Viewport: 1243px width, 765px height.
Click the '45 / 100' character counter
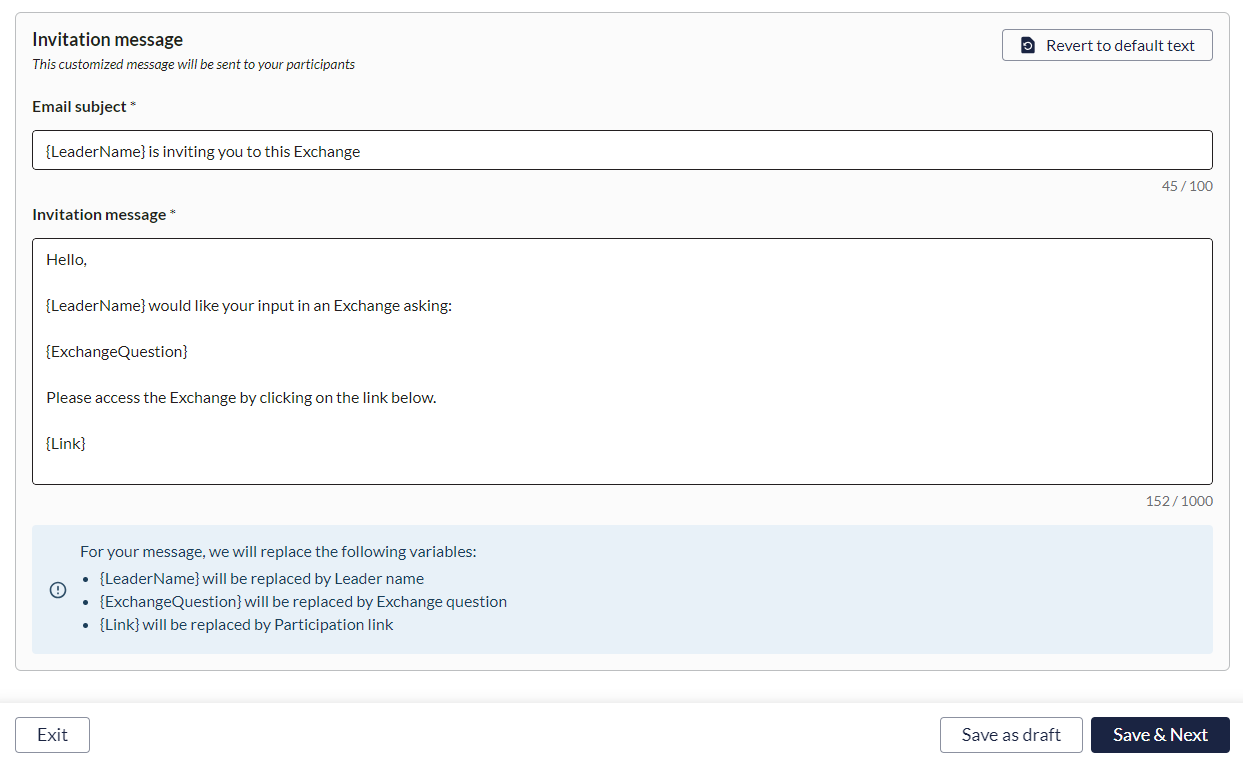[x=1187, y=186]
